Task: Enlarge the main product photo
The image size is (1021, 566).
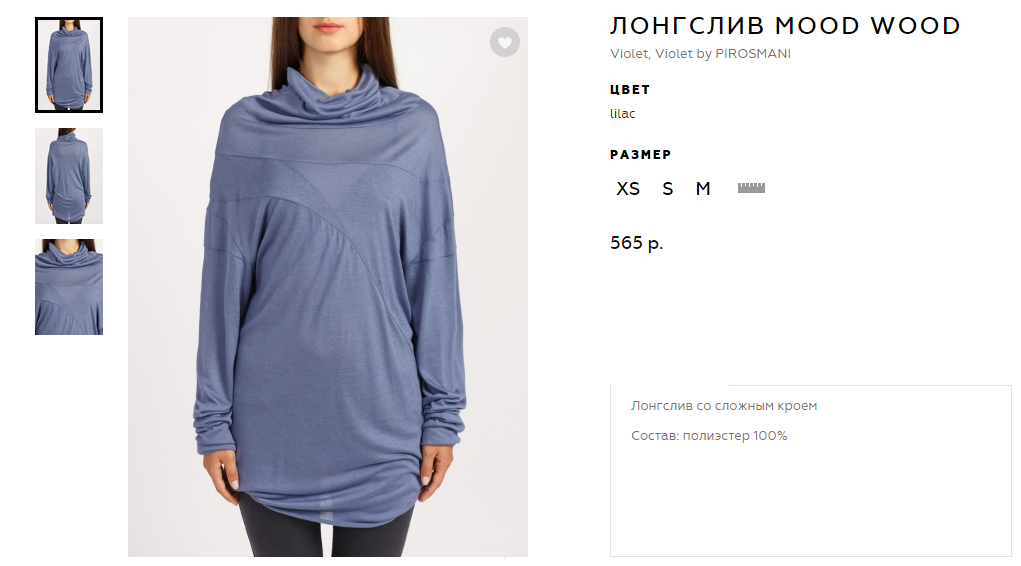Action: point(328,287)
